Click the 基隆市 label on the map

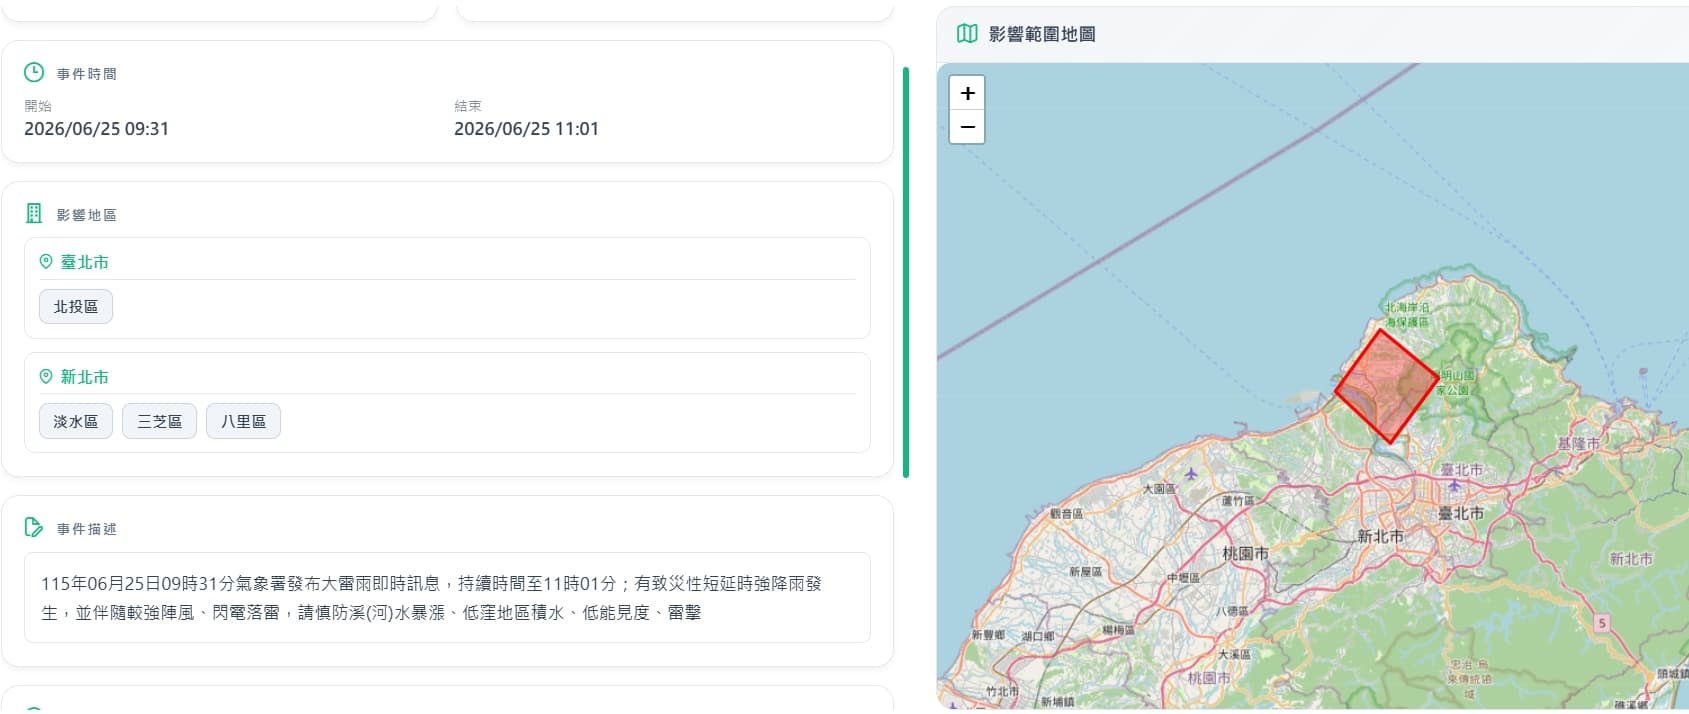[1578, 443]
